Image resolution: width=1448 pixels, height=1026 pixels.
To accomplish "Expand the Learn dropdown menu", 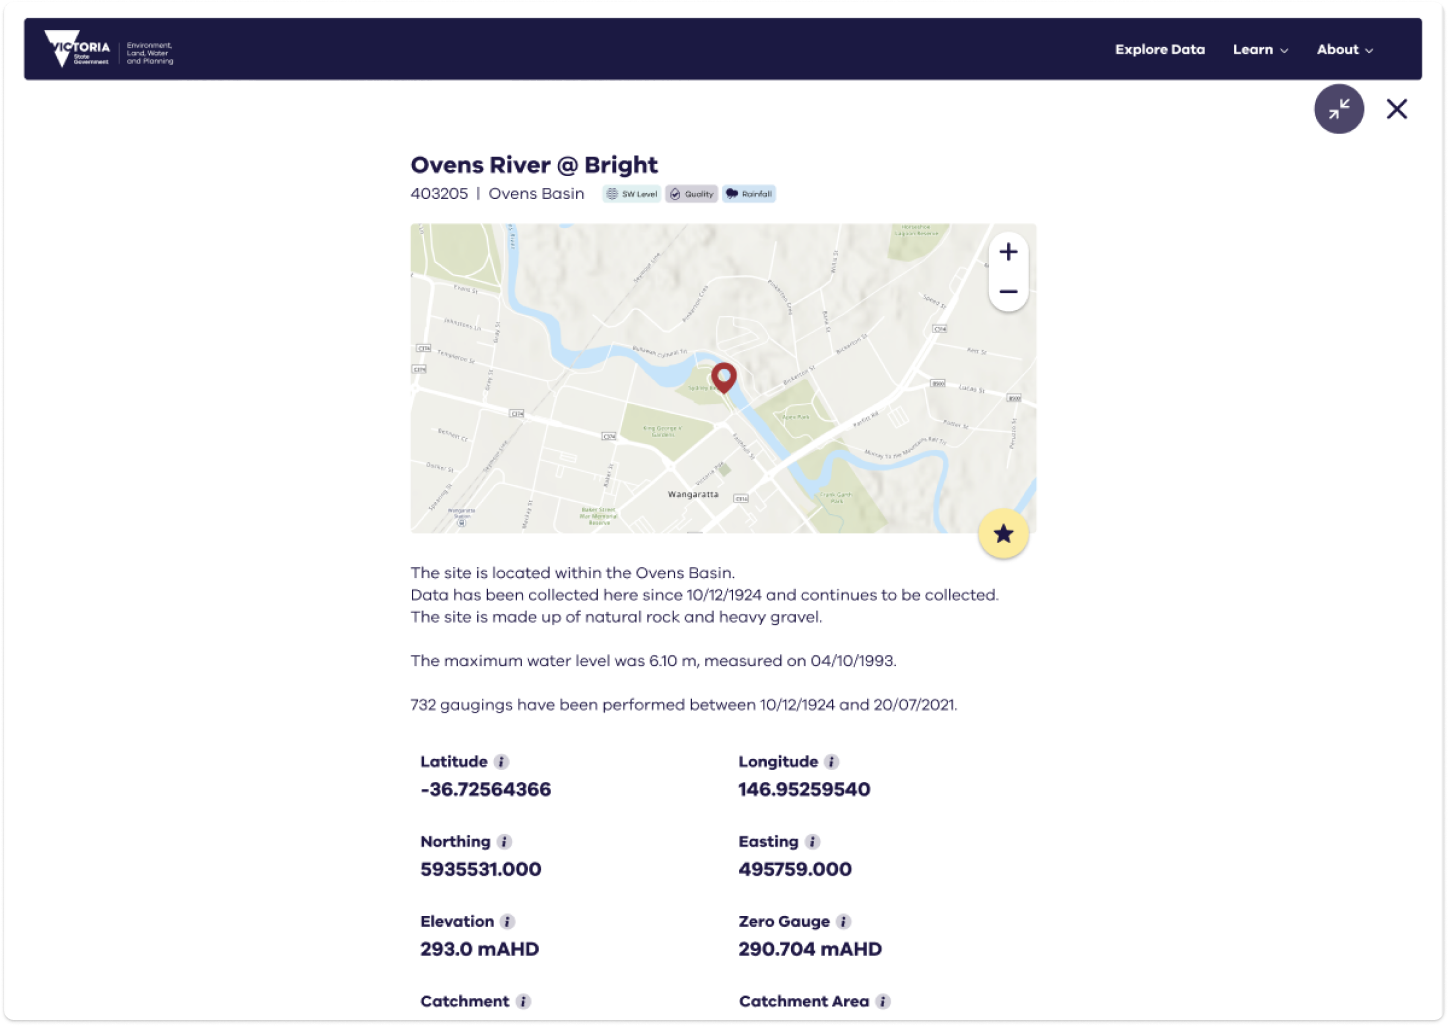I will pos(1260,50).
